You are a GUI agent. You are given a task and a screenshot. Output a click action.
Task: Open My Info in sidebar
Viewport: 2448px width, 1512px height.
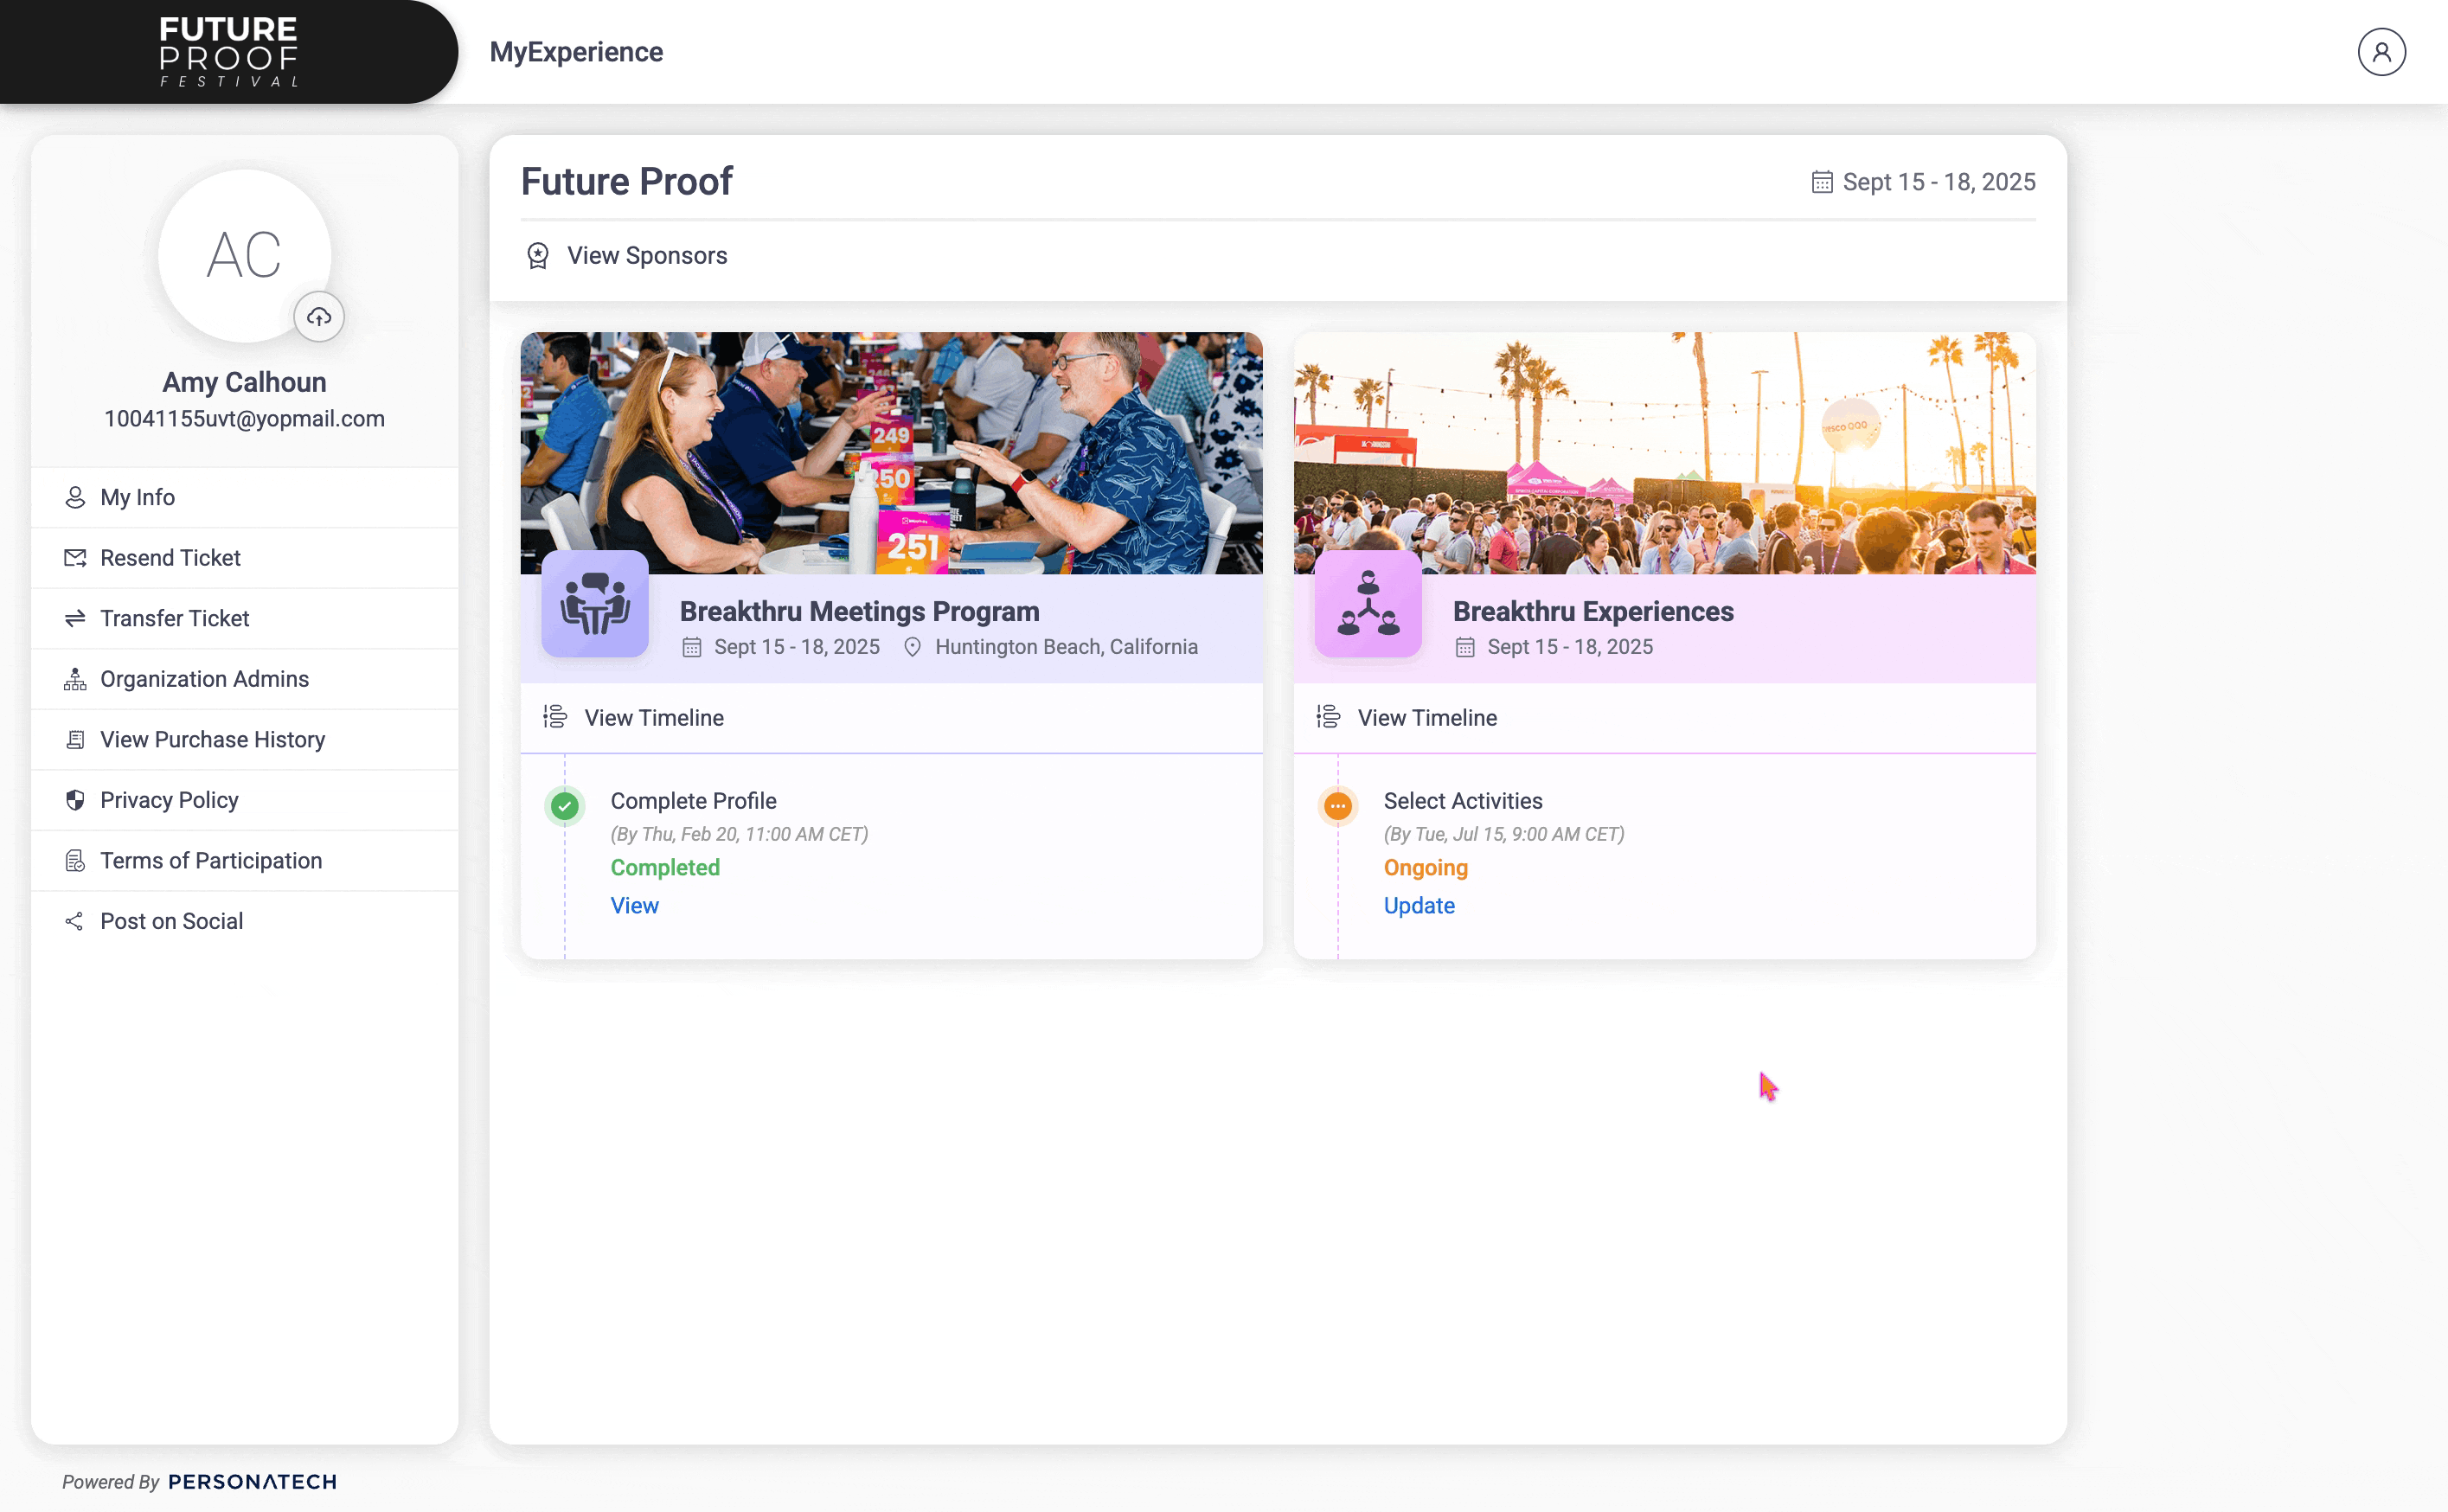138,497
